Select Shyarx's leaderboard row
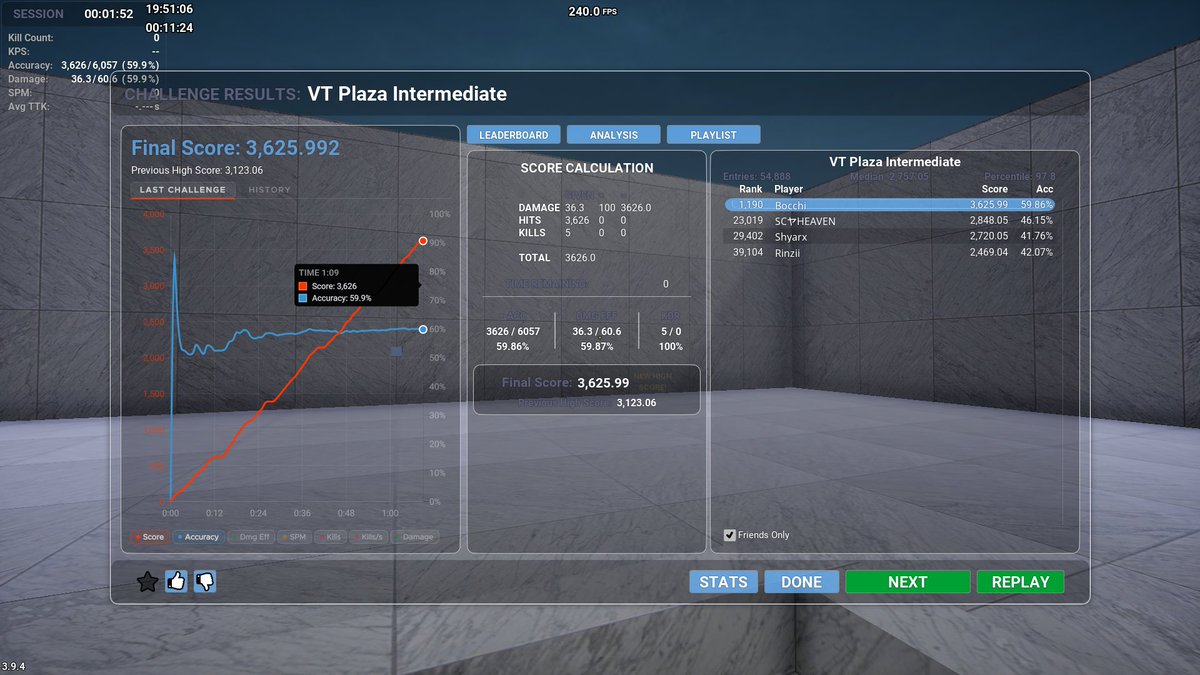This screenshot has height=675, width=1200. click(890, 236)
